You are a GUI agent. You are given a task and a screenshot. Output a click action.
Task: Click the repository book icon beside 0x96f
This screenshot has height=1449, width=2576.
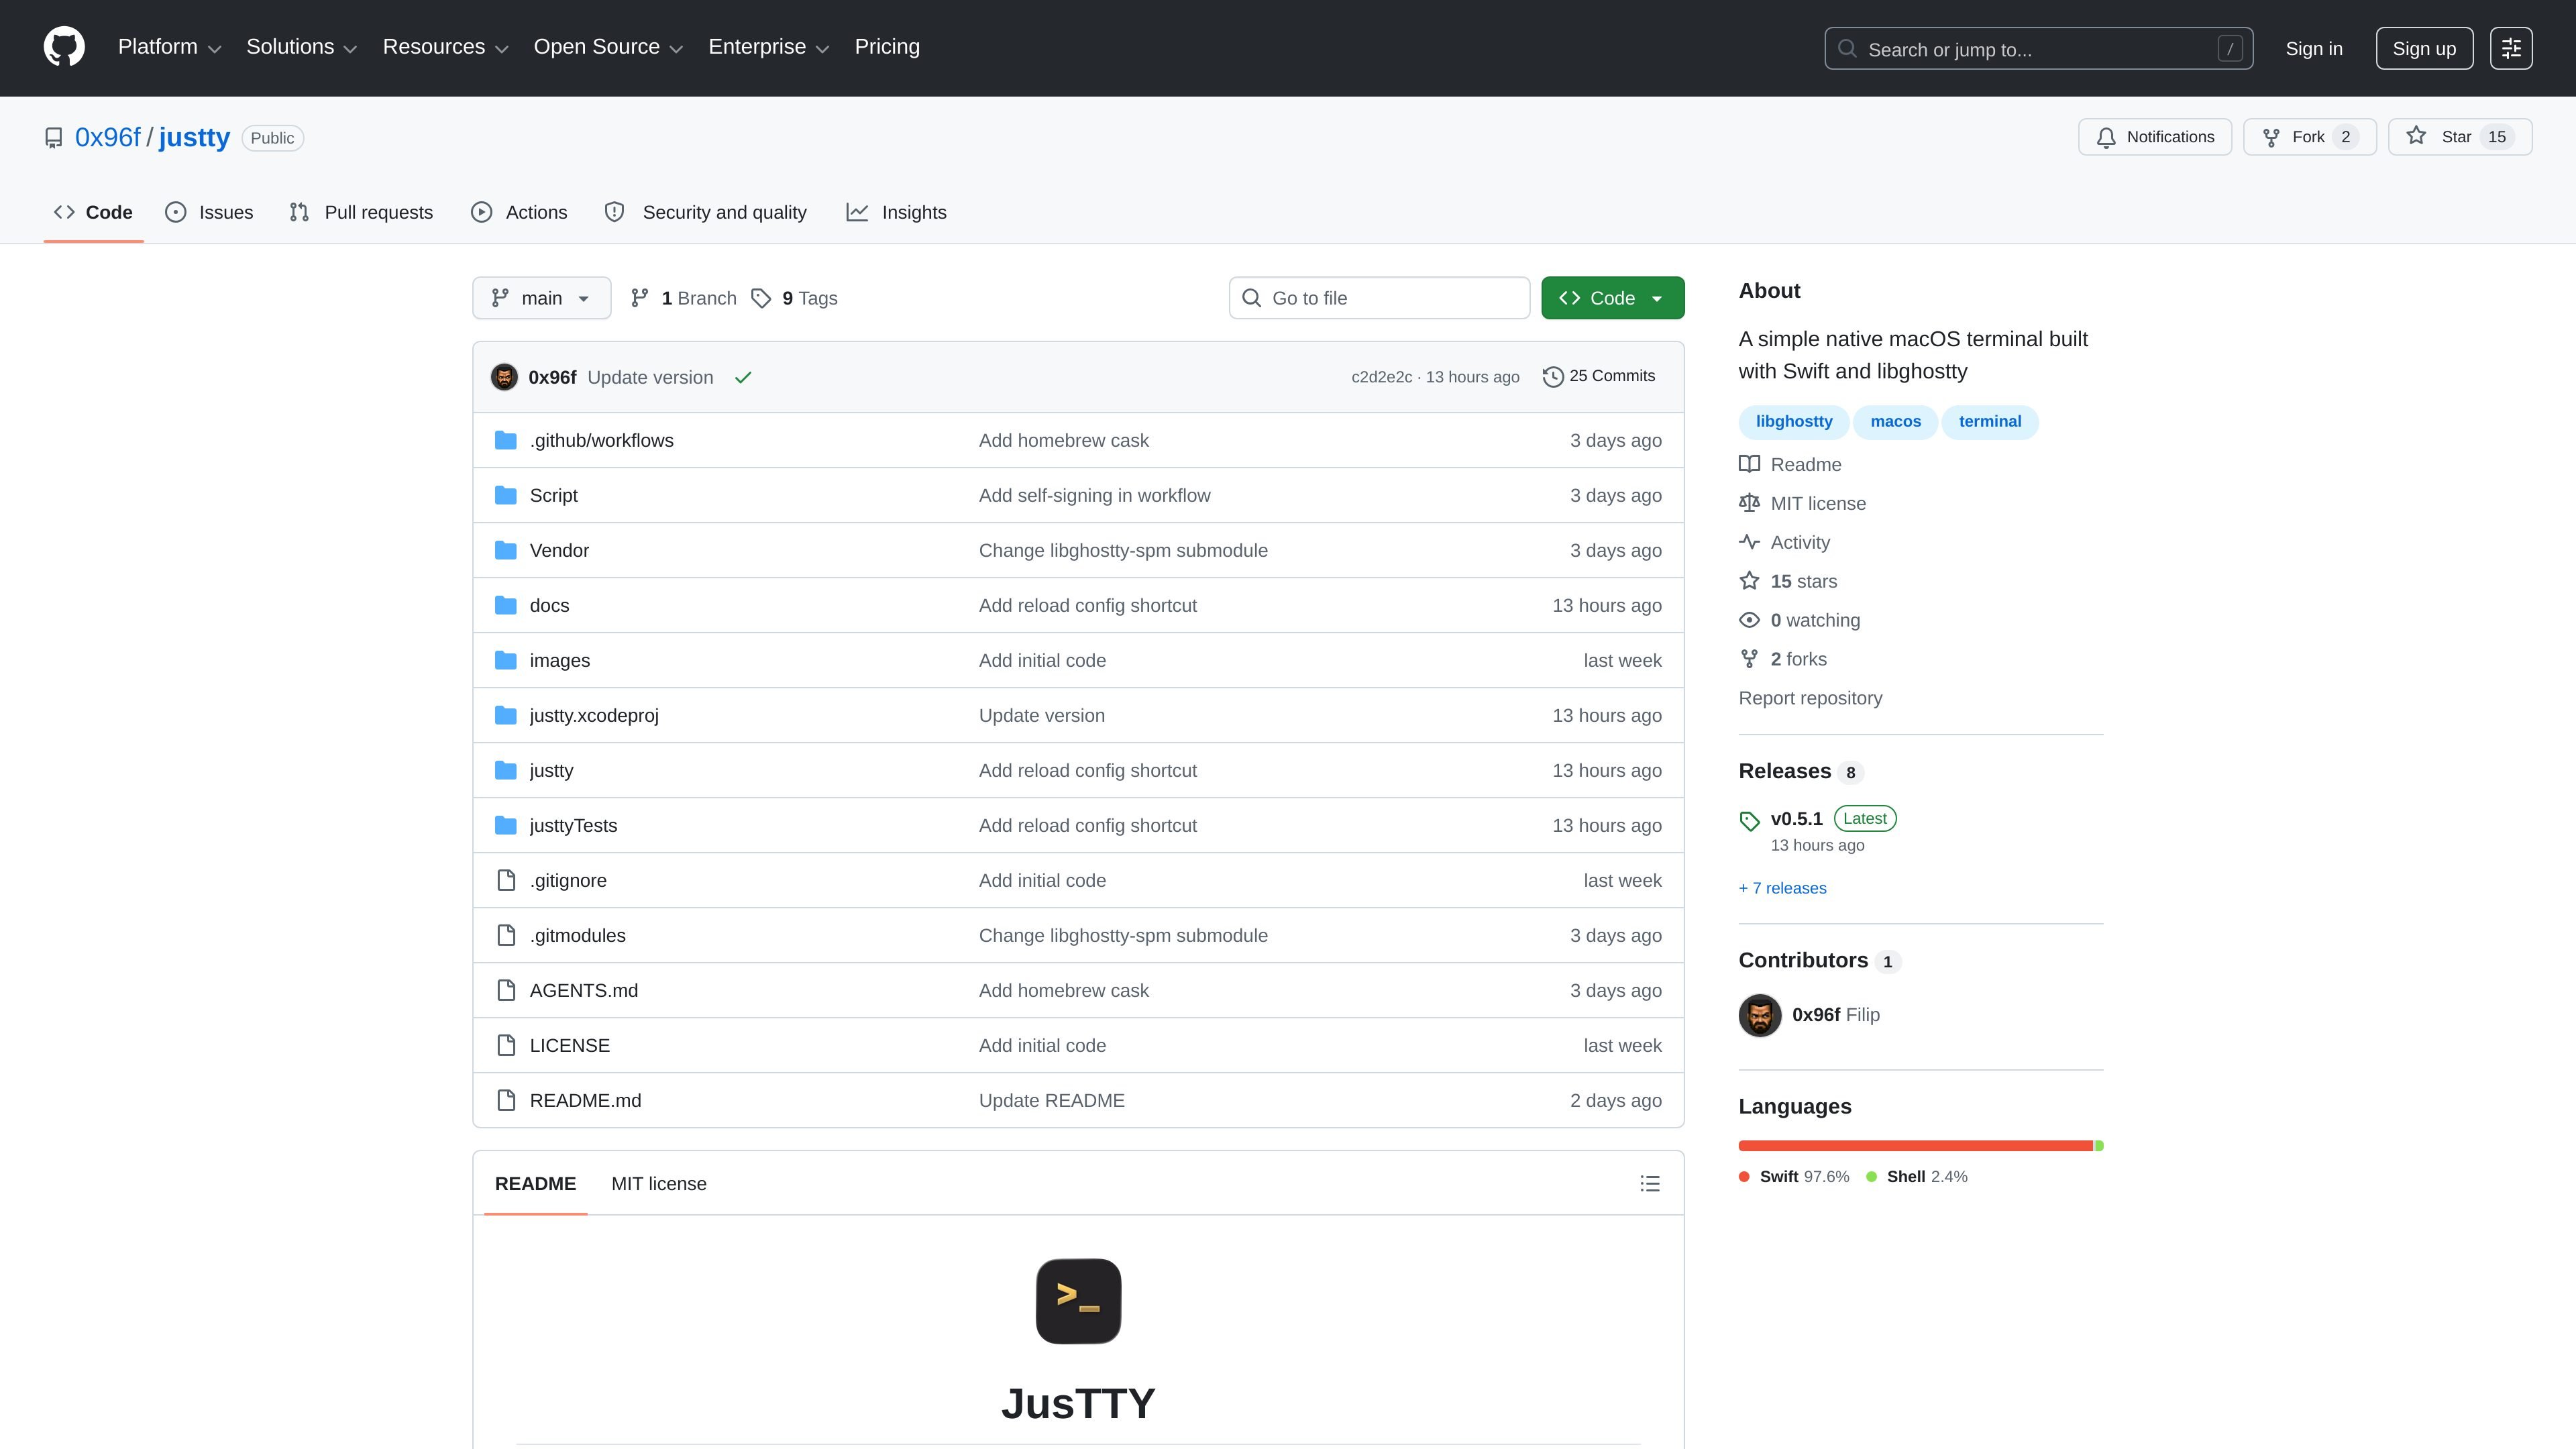pos(54,138)
